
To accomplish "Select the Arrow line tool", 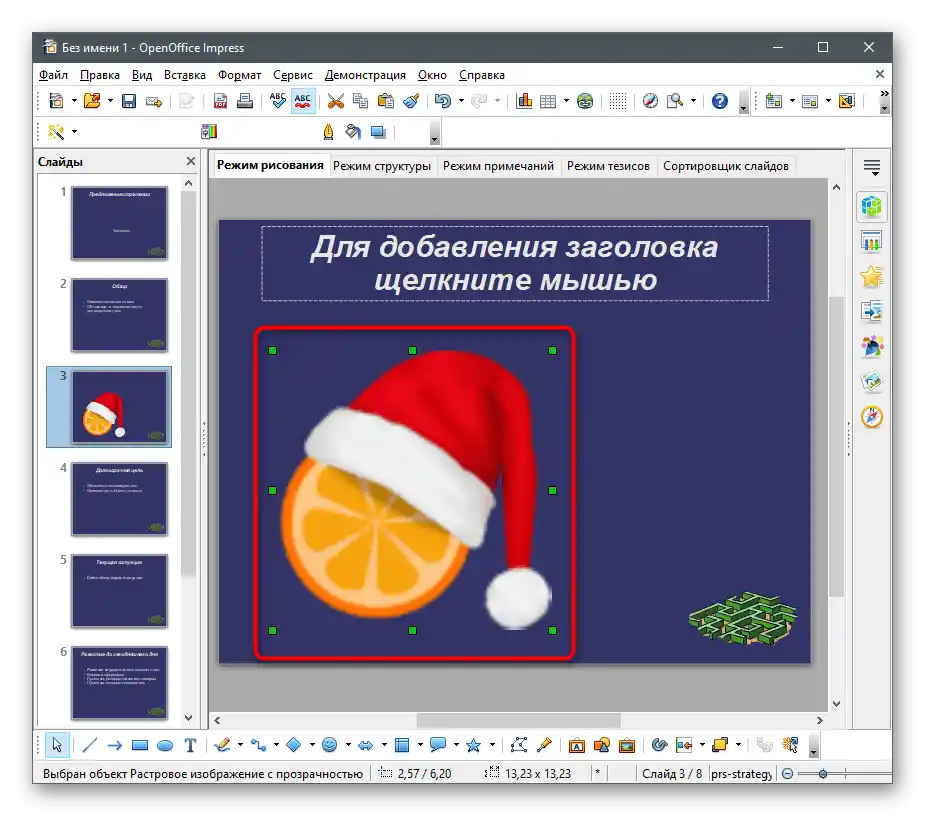I will coord(114,745).
